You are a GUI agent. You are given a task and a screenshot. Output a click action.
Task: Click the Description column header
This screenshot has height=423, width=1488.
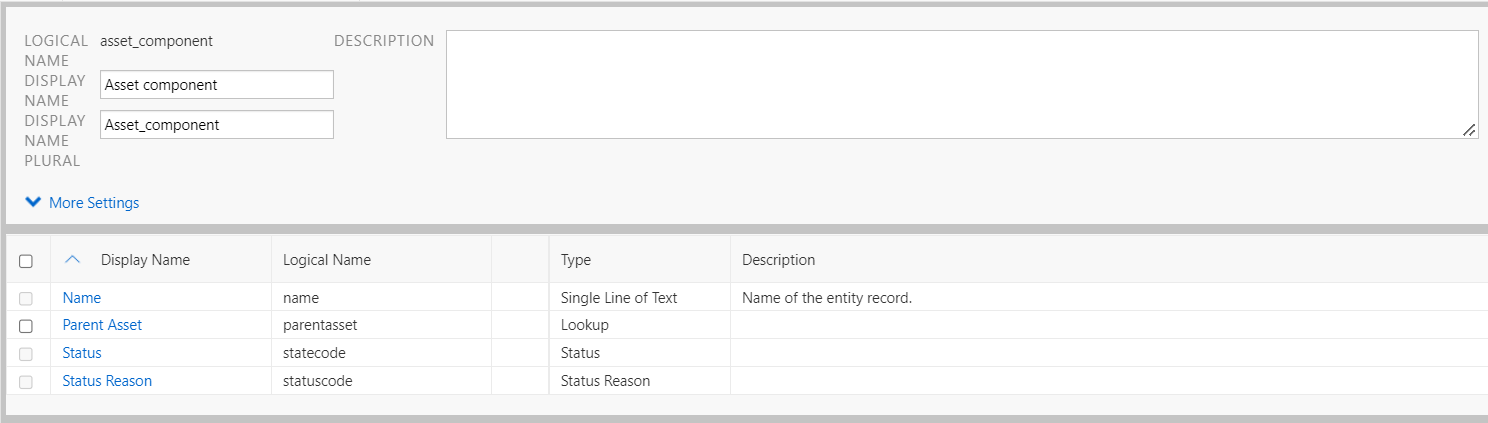click(x=778, y=260)
